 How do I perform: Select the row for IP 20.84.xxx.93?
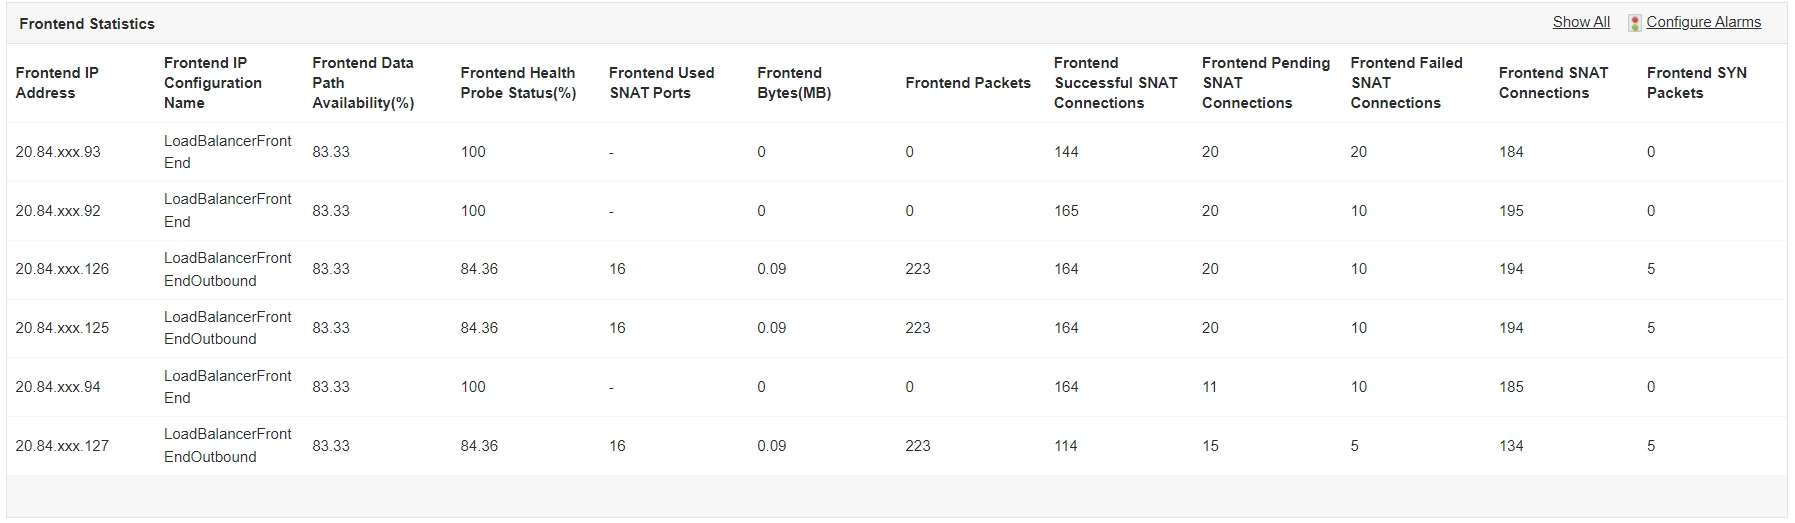pyautogui.click(x=58, y=152)
